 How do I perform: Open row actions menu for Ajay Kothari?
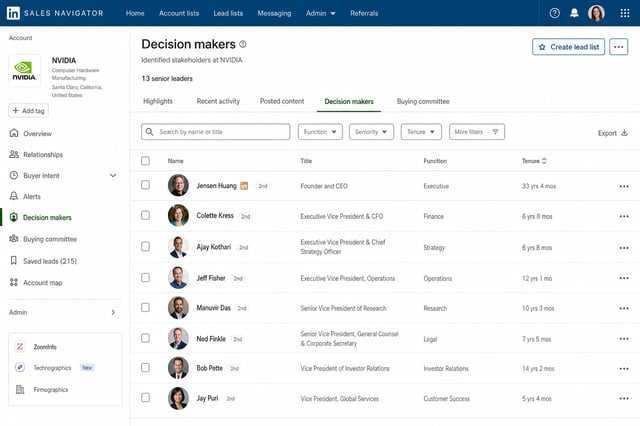click(x=624, y=248)
